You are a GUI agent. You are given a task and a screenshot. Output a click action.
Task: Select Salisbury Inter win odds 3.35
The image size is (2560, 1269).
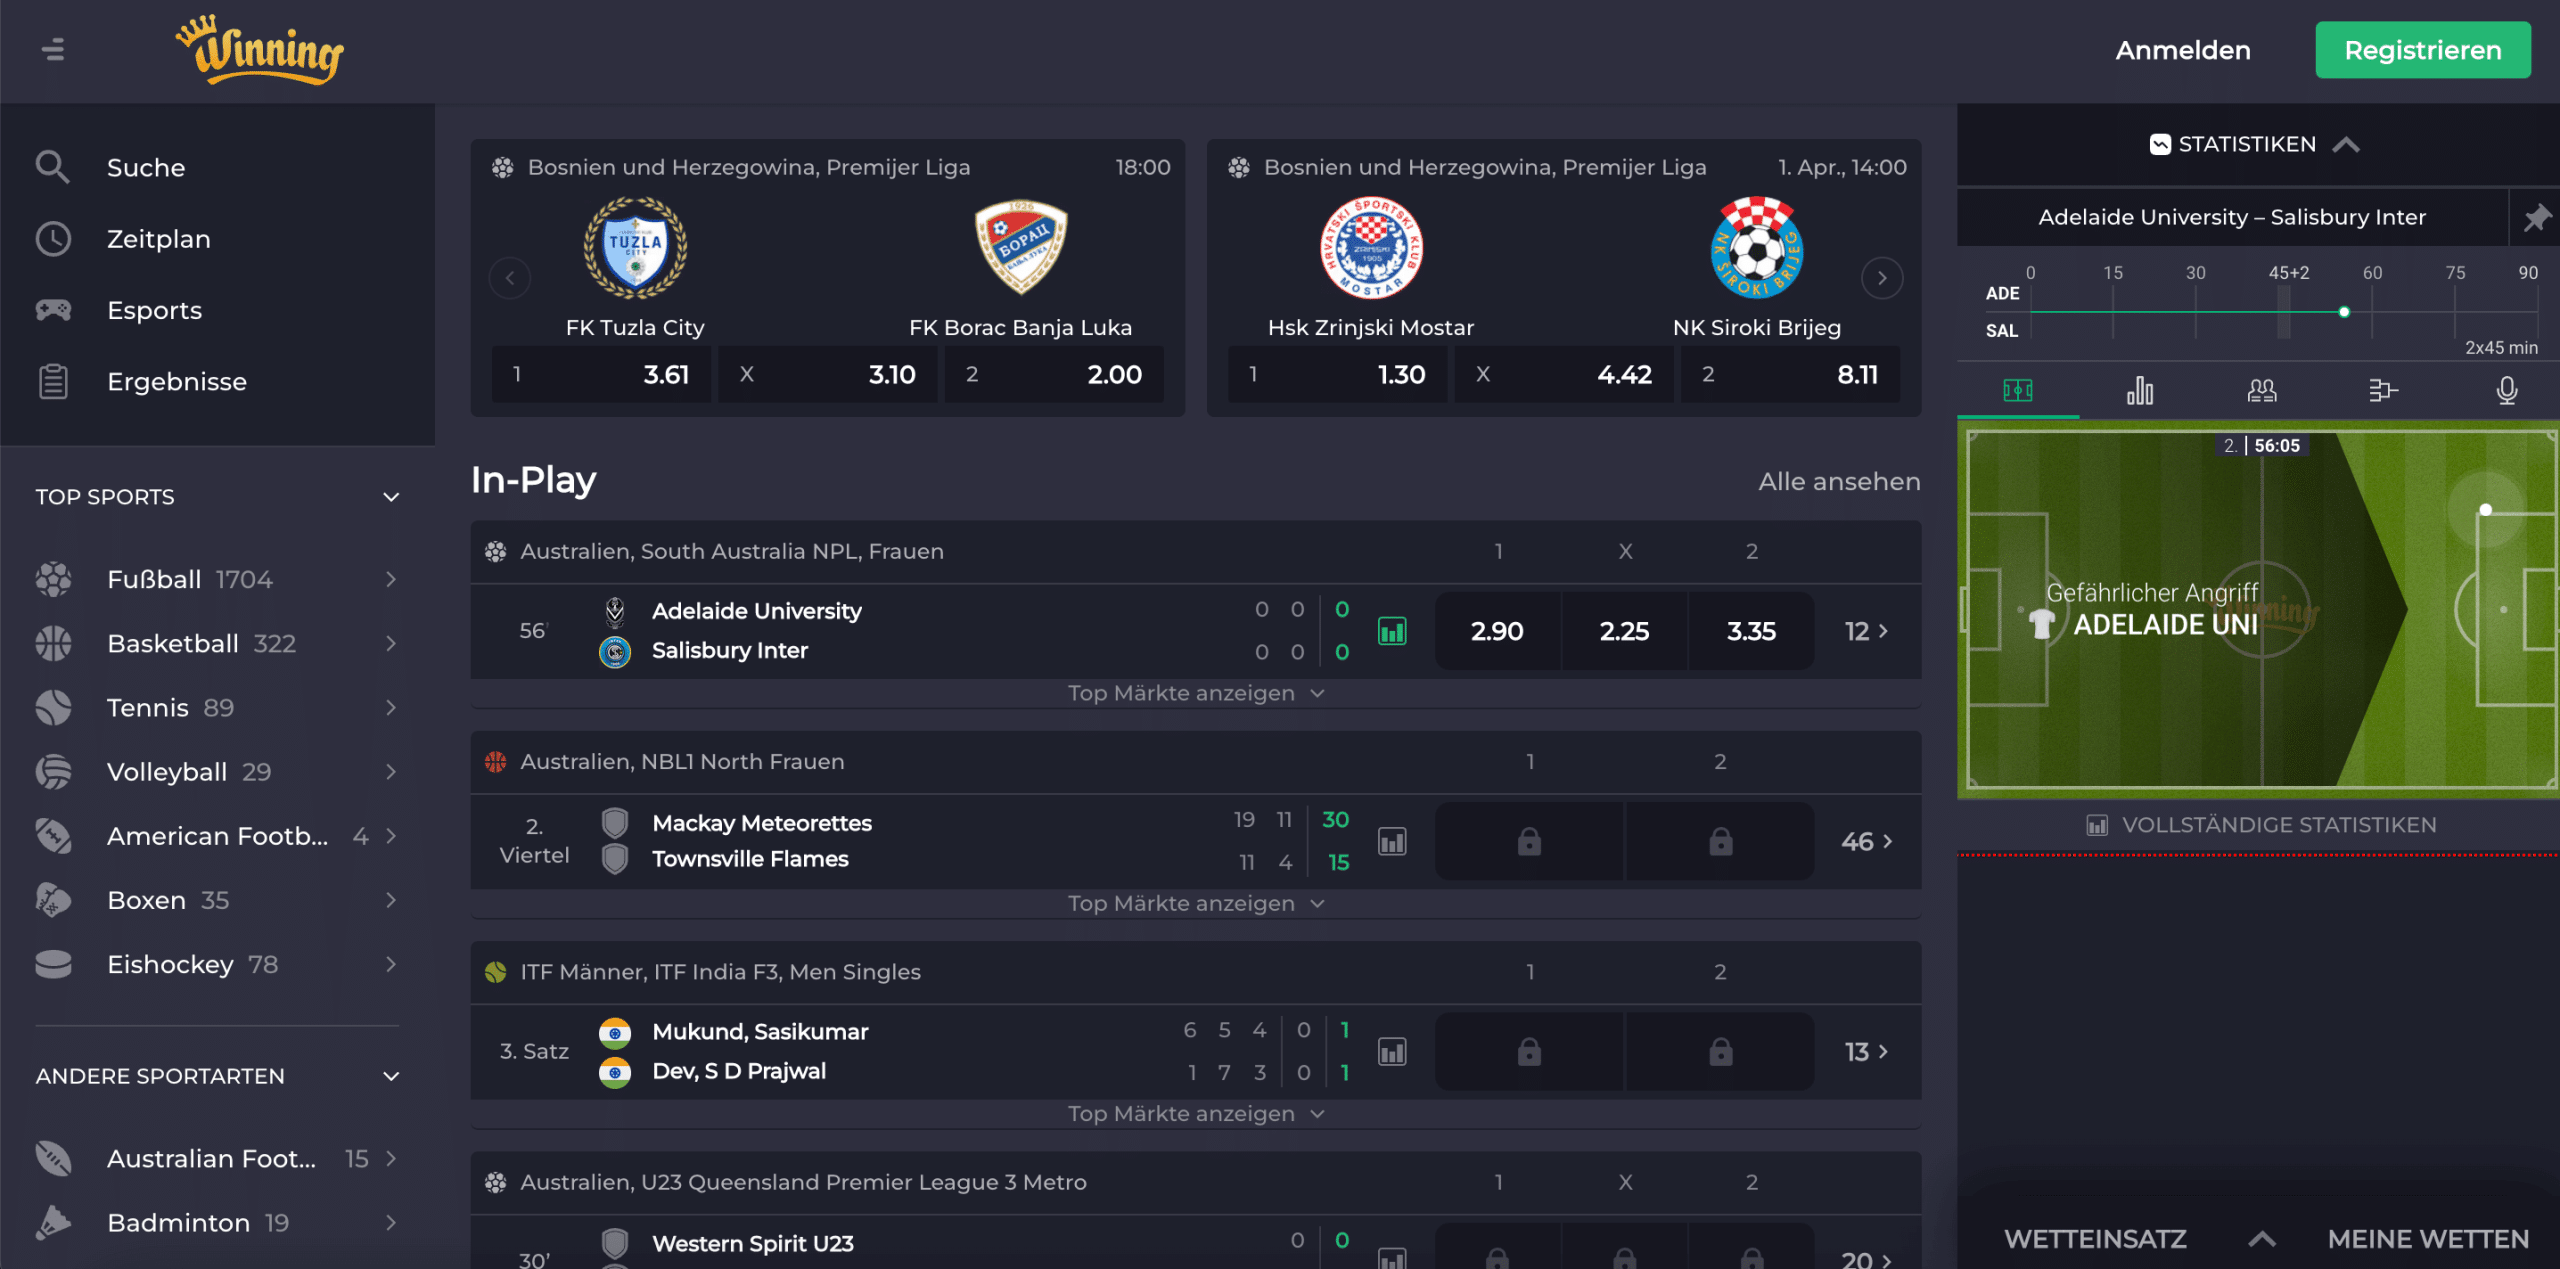(x=1751, y=631)
